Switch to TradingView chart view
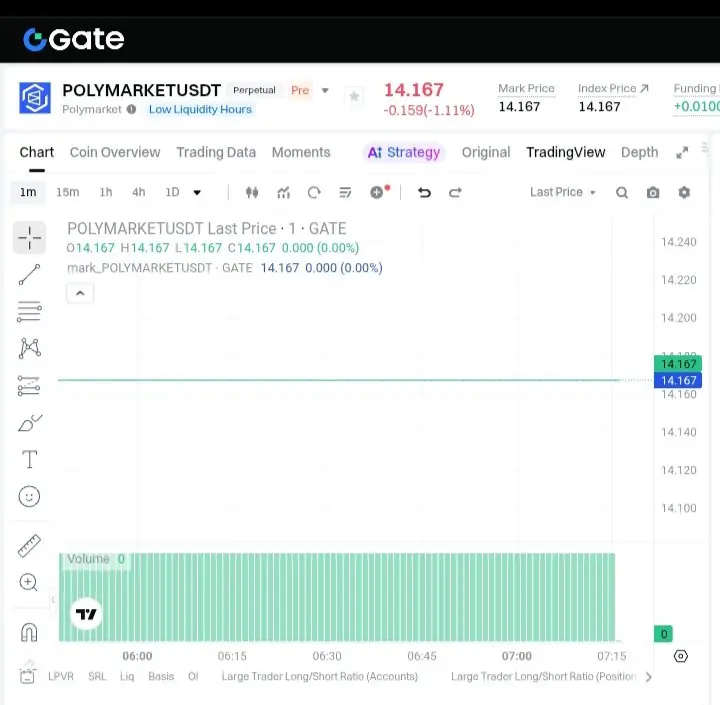The height and width of the screenshot is (705, 720). pyautogui.click(x=566, y=152)
